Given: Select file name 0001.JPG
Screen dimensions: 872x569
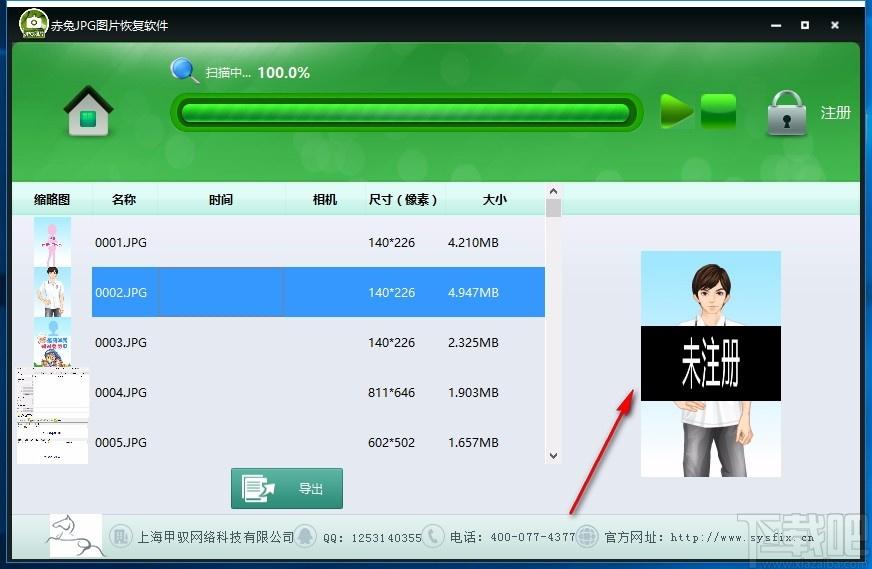Looking at the screenshot, I should [121, 243].
